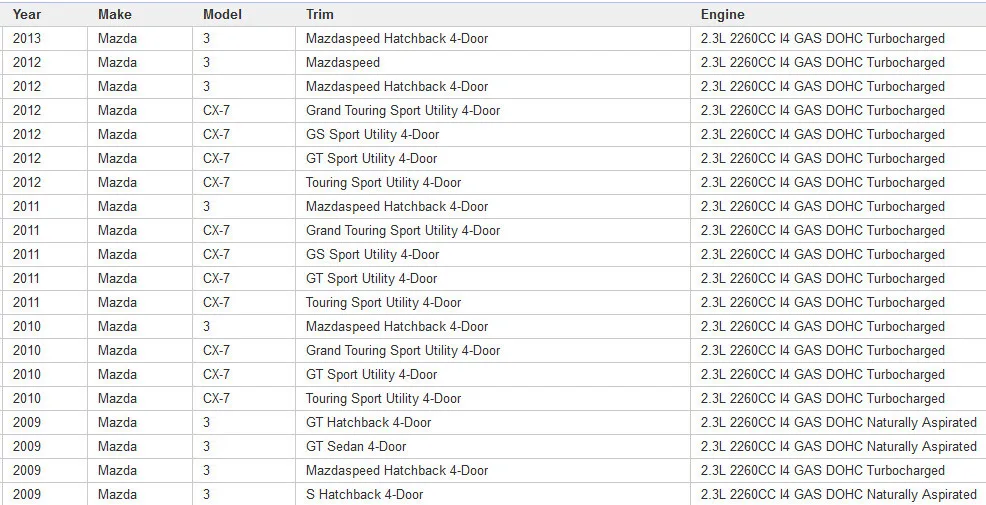Viewport: 986px width, 505px height.
Task: Click Naturally Aspirated engine in GT Hatchback row
Action: (x=838, y=422)
